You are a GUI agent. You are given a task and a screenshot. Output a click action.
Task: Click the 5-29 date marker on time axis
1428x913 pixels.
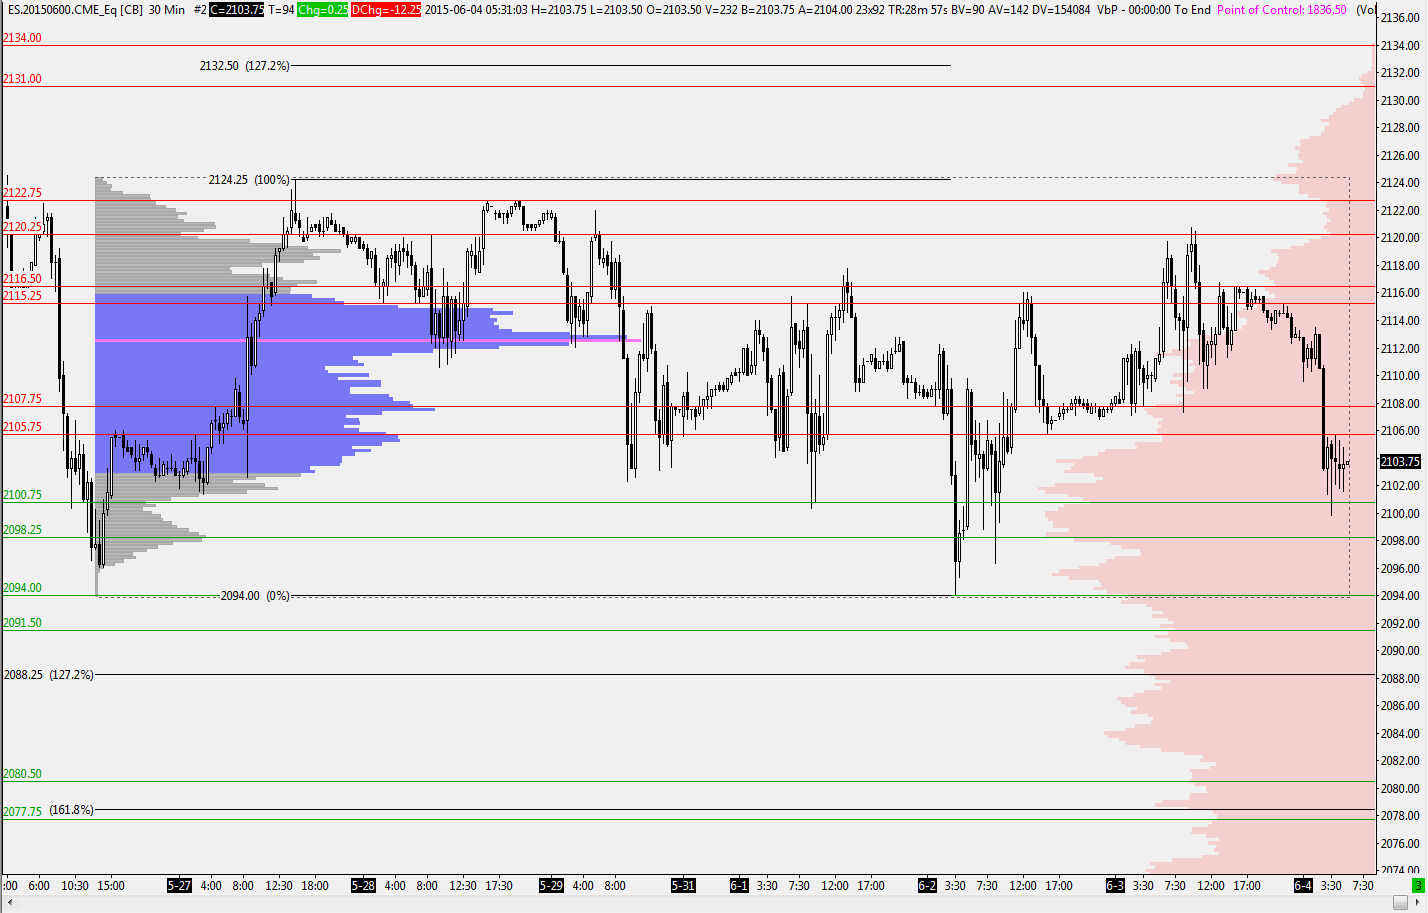pos(551,886)
